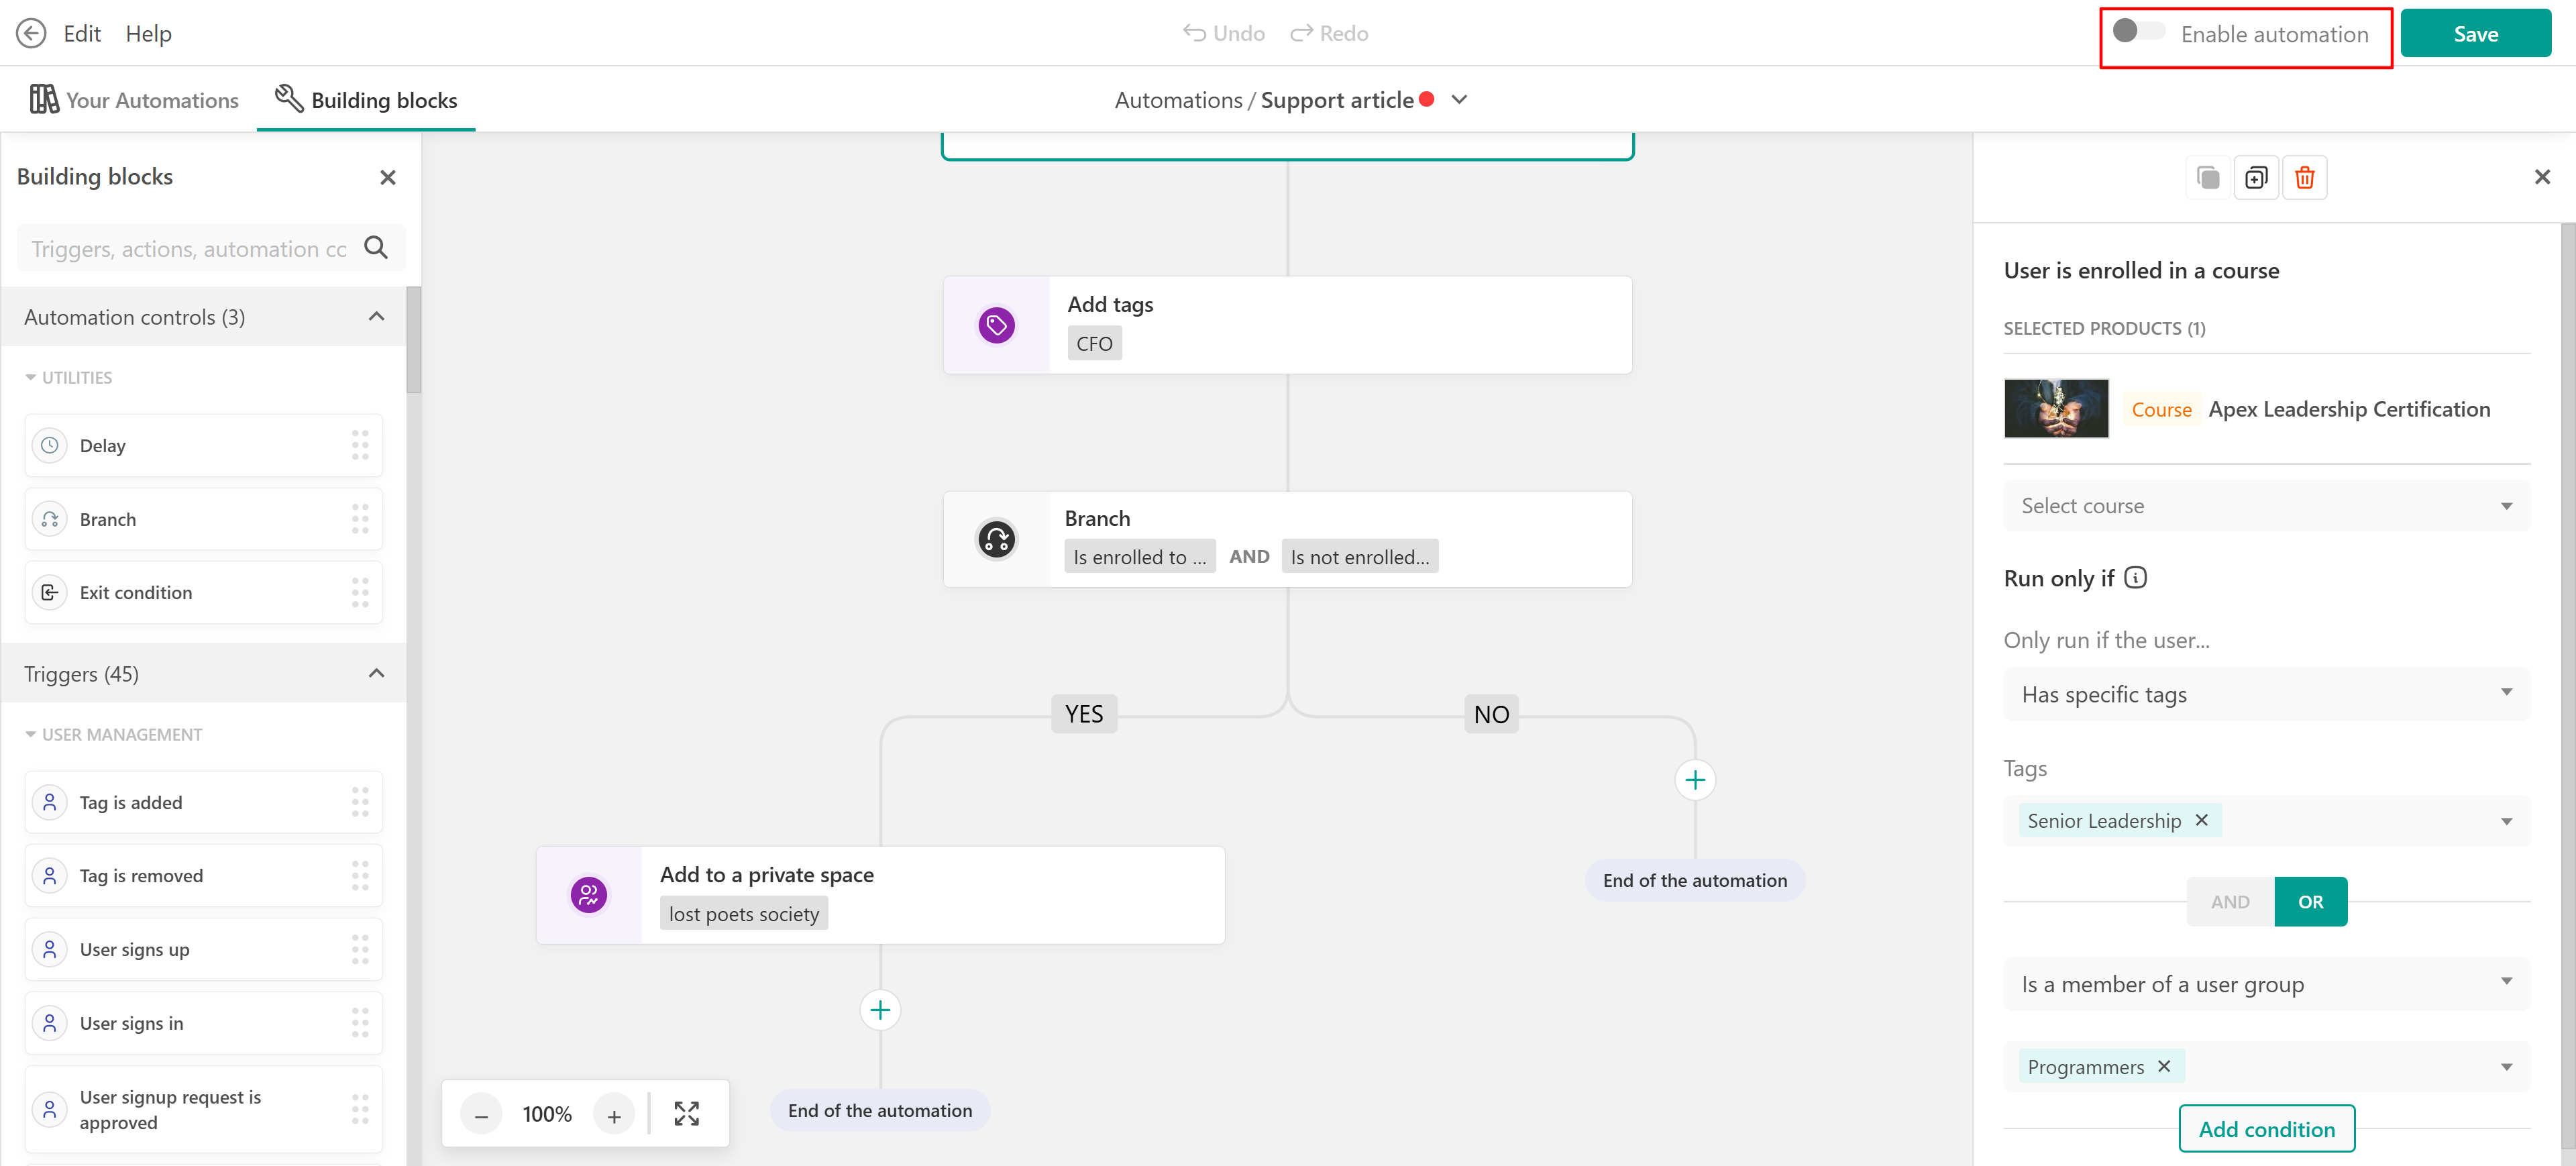The height and width of the screenshot is (1166, 2576).
Task: Select the OR condition operator
Action: click(2310, 902)
